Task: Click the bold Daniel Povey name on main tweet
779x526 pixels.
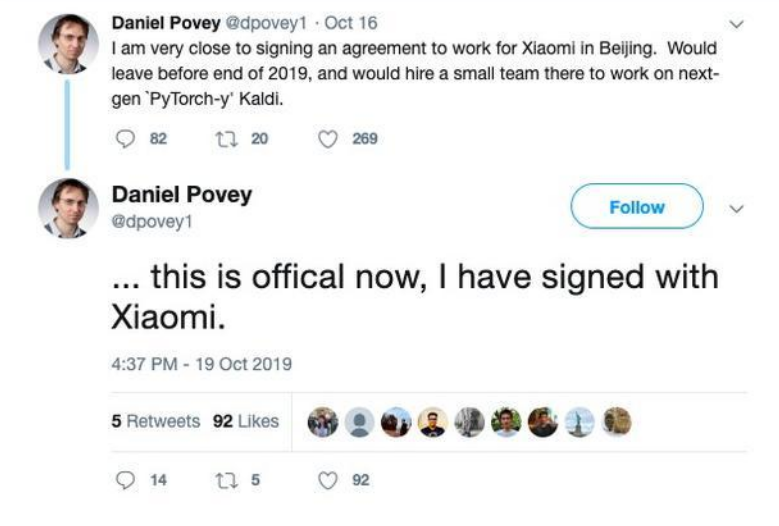Action: 181,196
